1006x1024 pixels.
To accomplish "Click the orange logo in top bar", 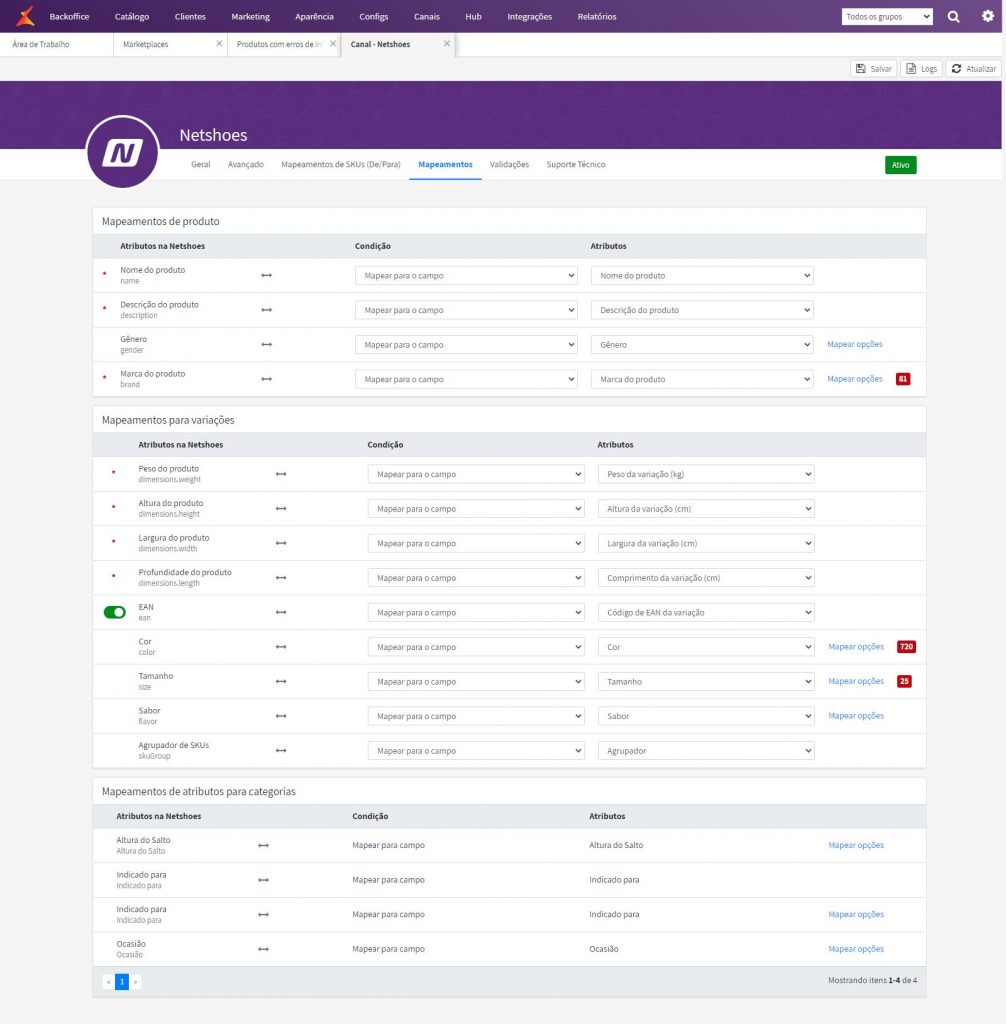I will [x=25, y=16].
